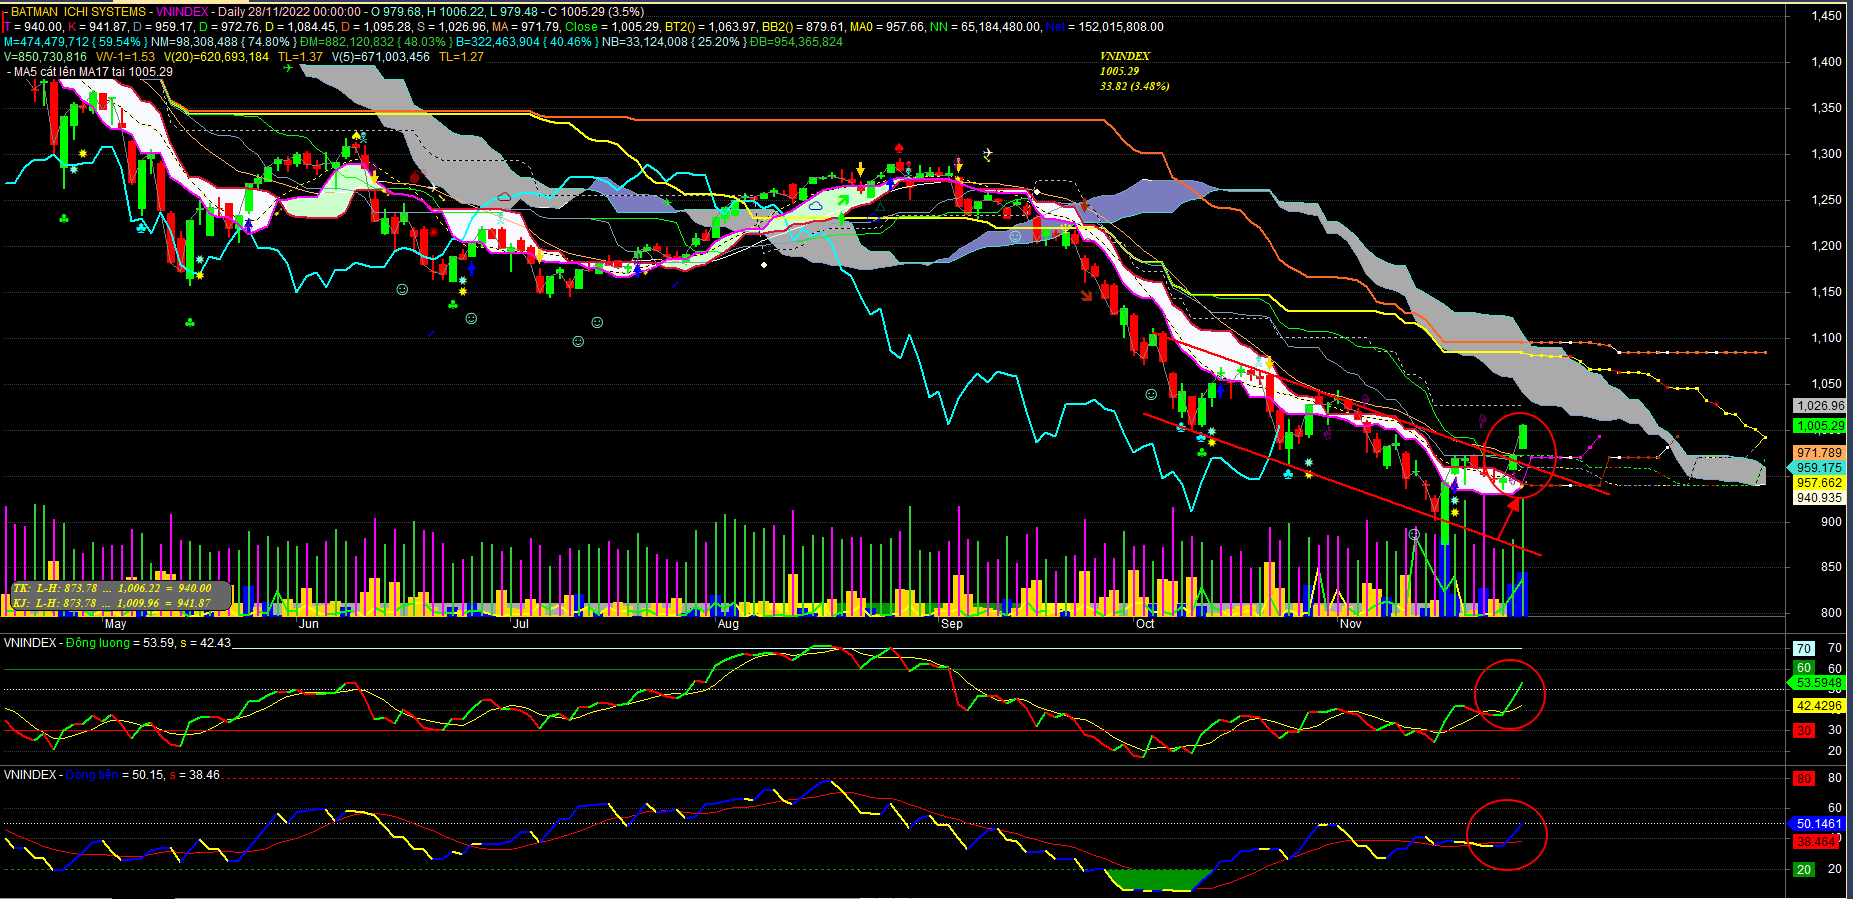Click the green 53.5948 momentum value label
This screenshot has width=1853, height=899.
[x=1817, y=683]
